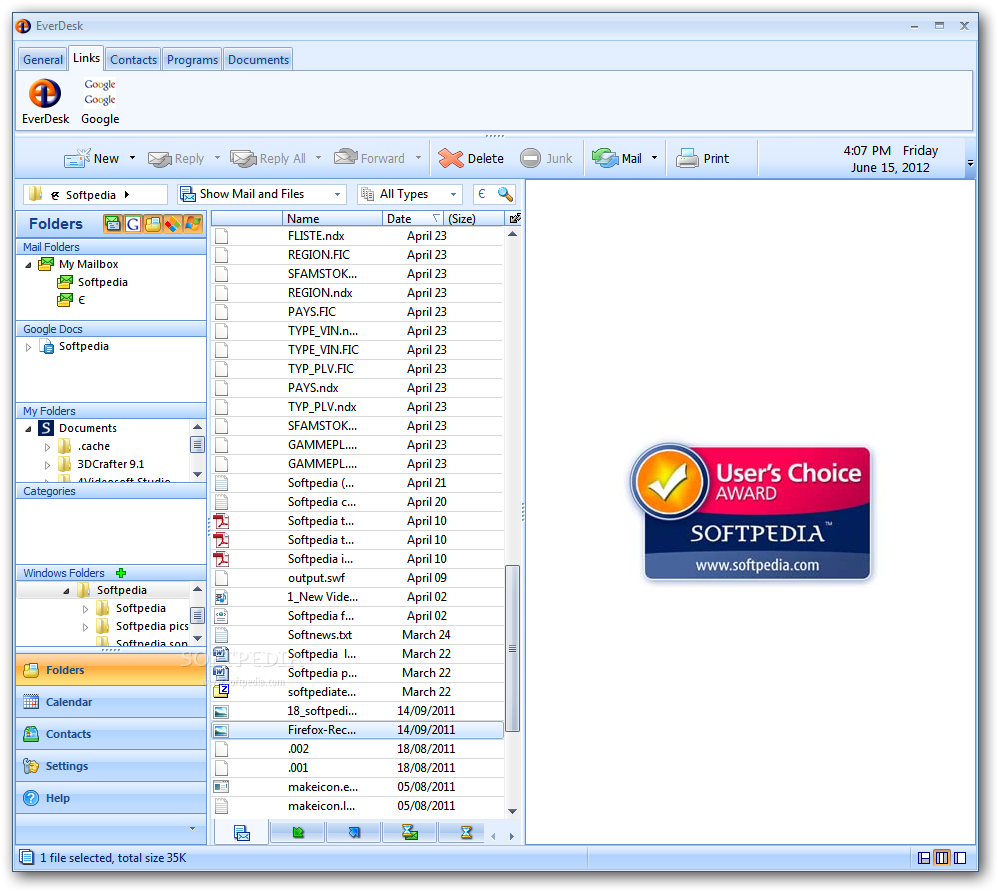
Task: Click the Delete button with red X
Action: (x=471, y=158)
